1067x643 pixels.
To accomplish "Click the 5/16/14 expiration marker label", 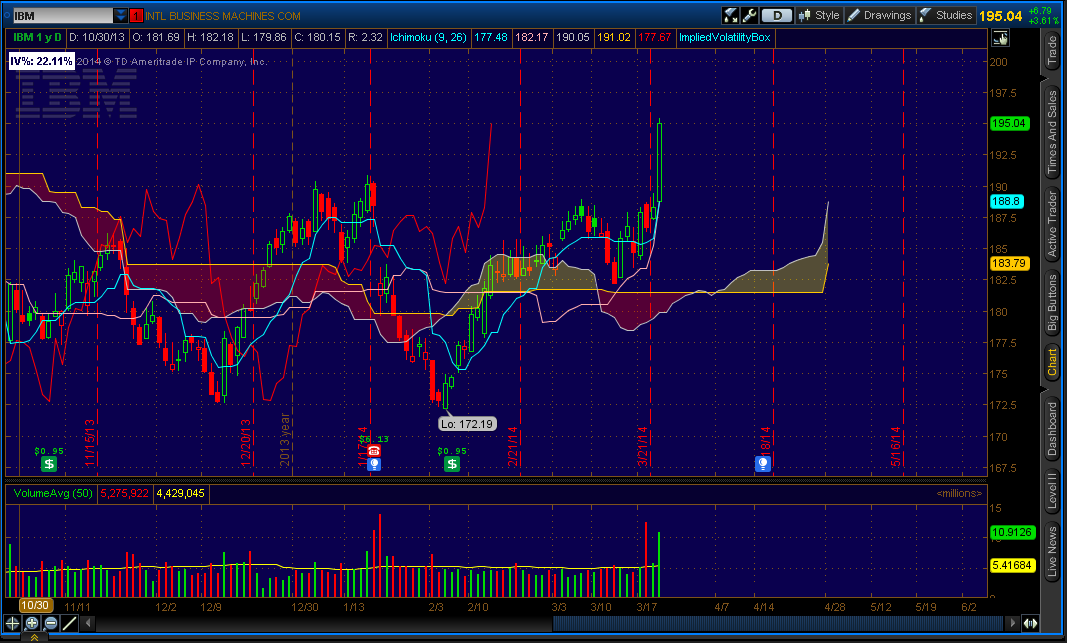I will pos(896,447).
